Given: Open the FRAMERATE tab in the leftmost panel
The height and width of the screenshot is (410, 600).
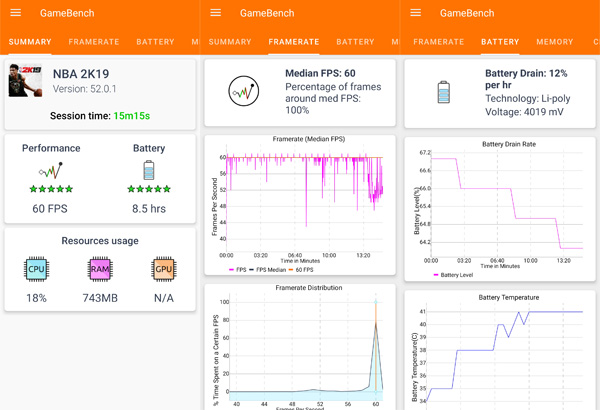Looking at the screenshot, I should [93, 42].
